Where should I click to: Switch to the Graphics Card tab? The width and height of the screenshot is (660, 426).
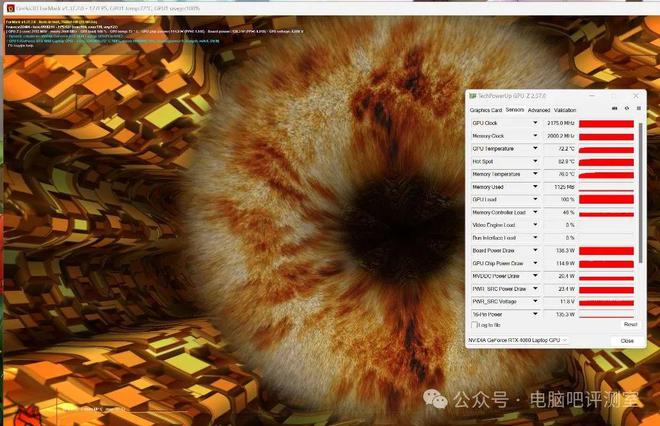(x=486, y=110)
